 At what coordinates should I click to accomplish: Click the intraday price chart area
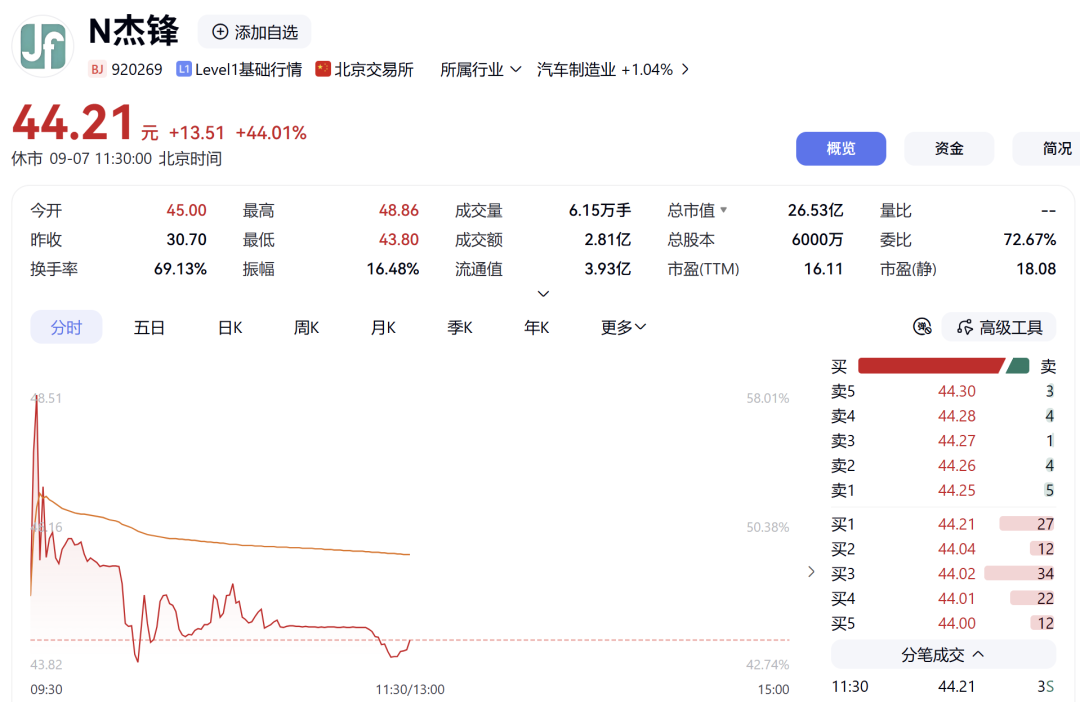point(410,530)
